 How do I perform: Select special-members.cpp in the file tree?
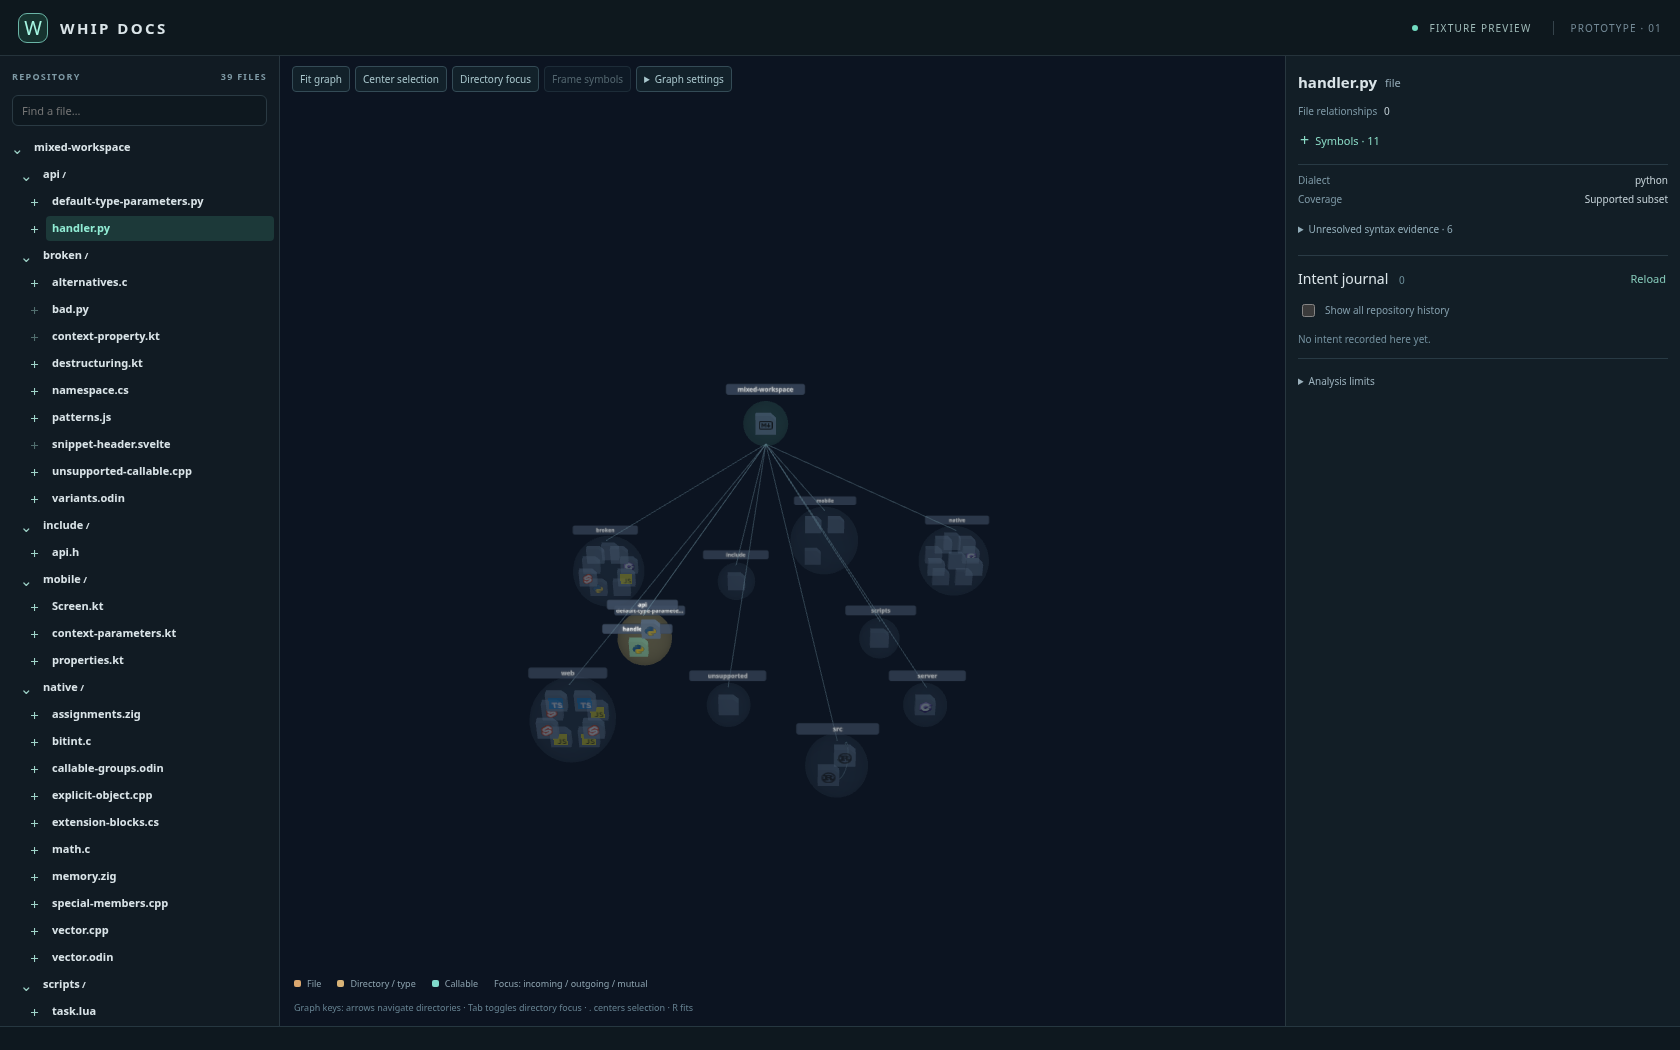click(110, 903)
